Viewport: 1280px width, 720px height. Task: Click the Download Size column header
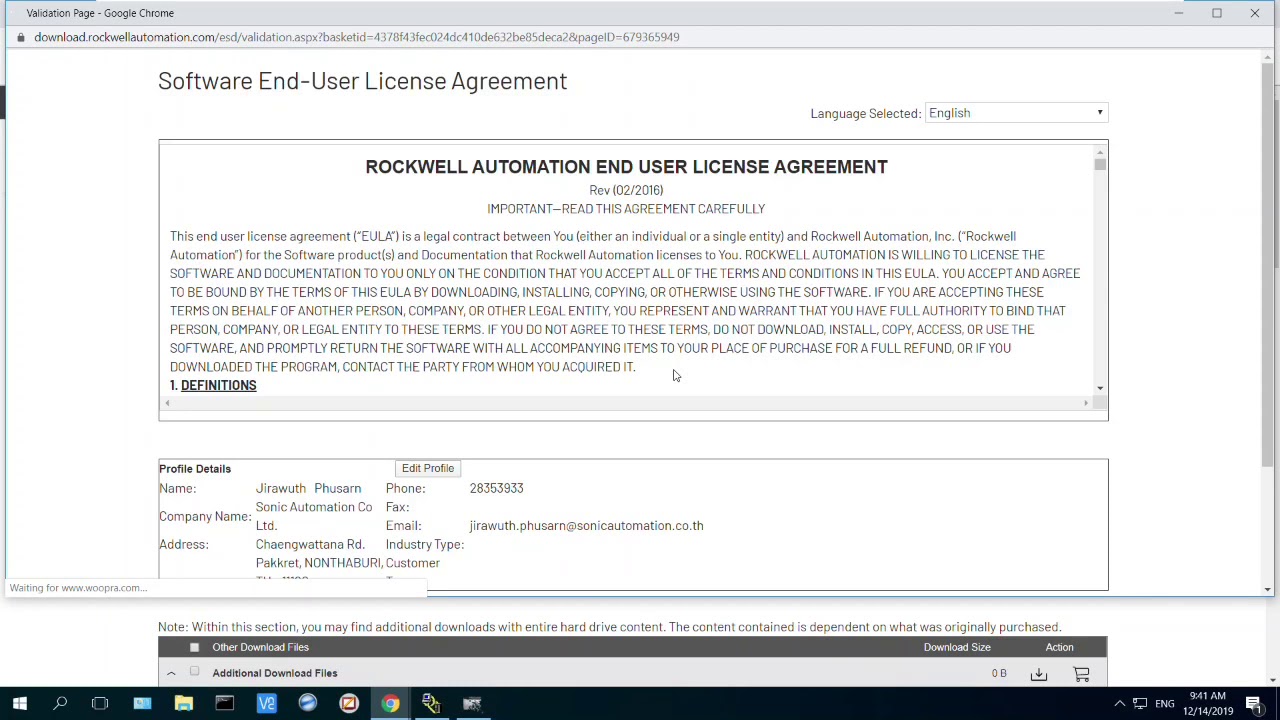click(956, 647)
